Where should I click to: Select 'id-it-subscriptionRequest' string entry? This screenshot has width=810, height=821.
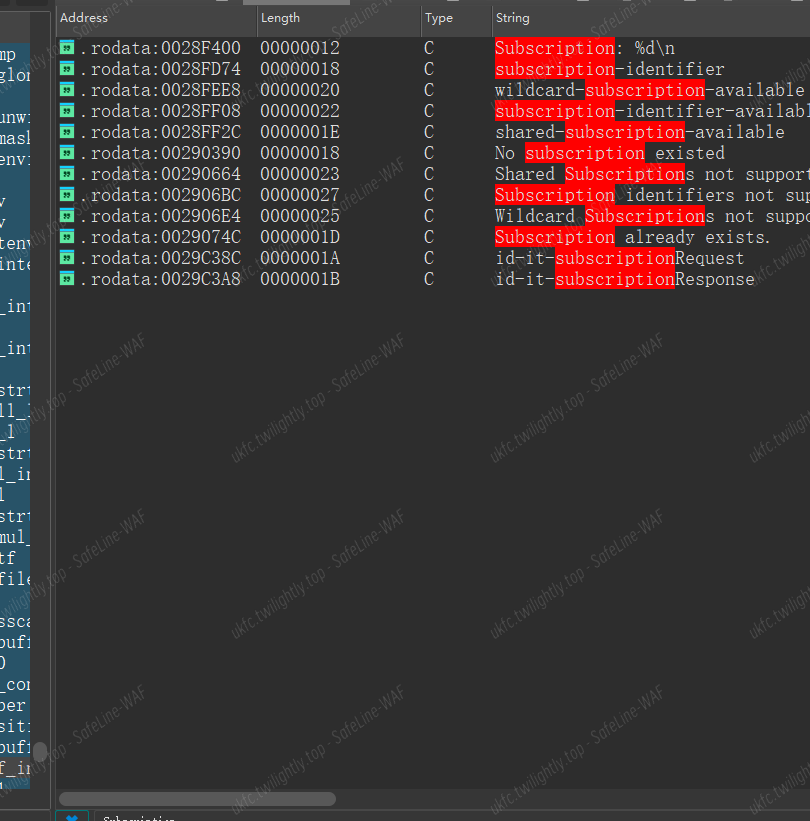tap(619, 258)
